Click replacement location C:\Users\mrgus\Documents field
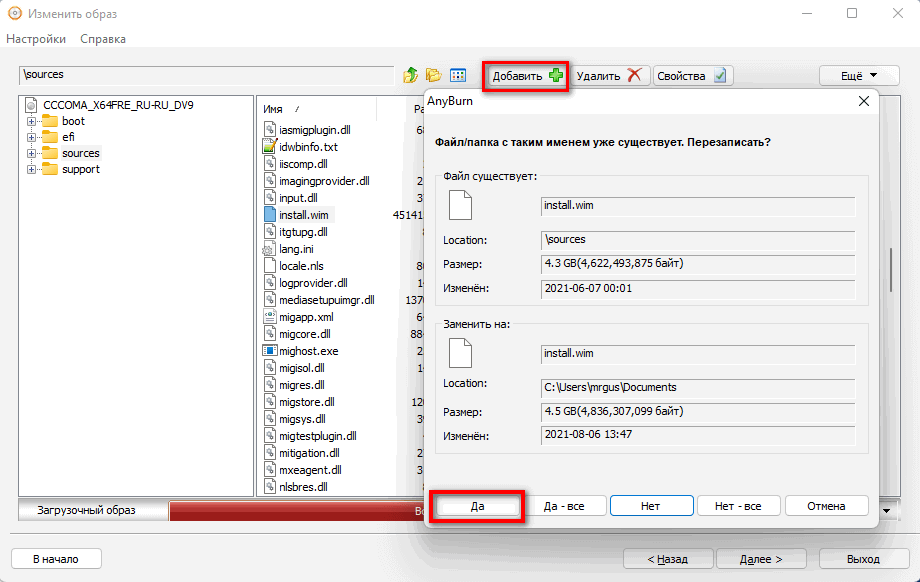Viewport: 920px width, 582px height. tap(698, 387)
